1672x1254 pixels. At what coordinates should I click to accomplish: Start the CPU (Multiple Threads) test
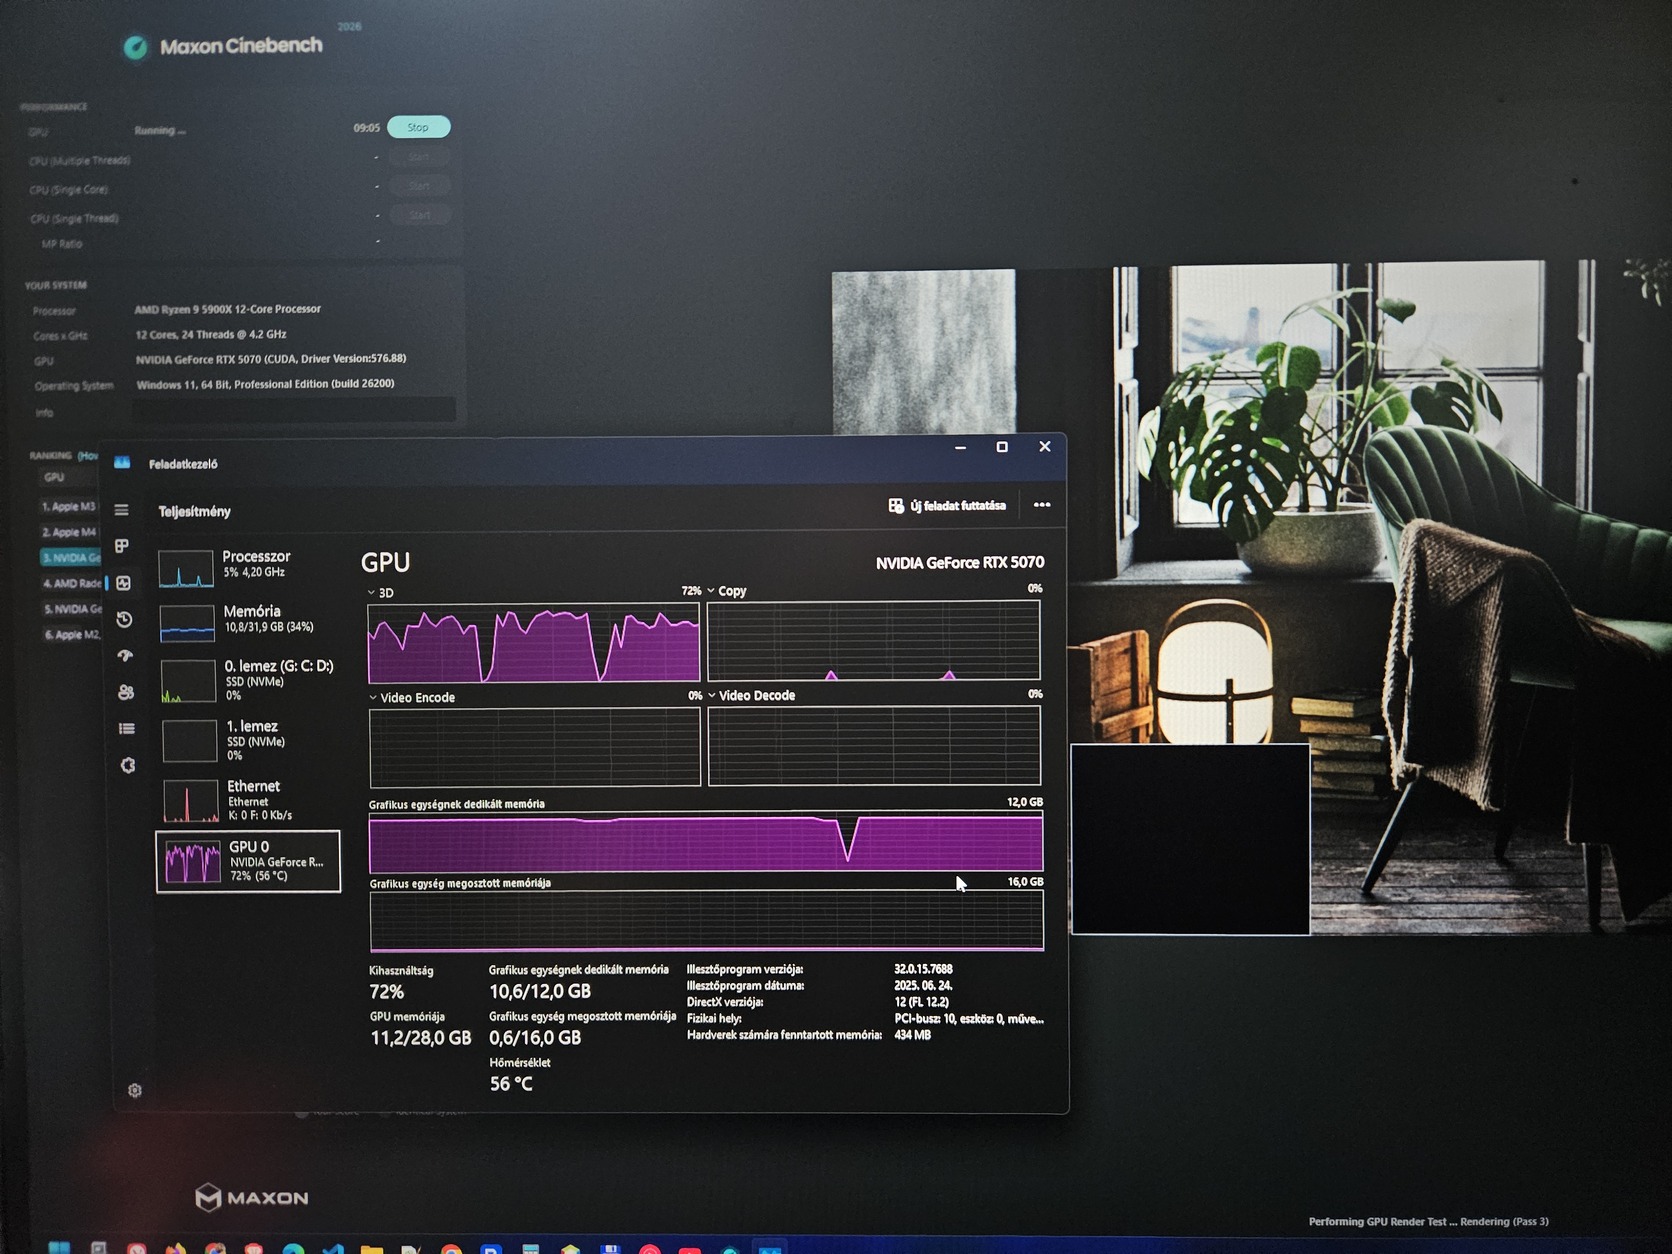(x=419, y=157)
